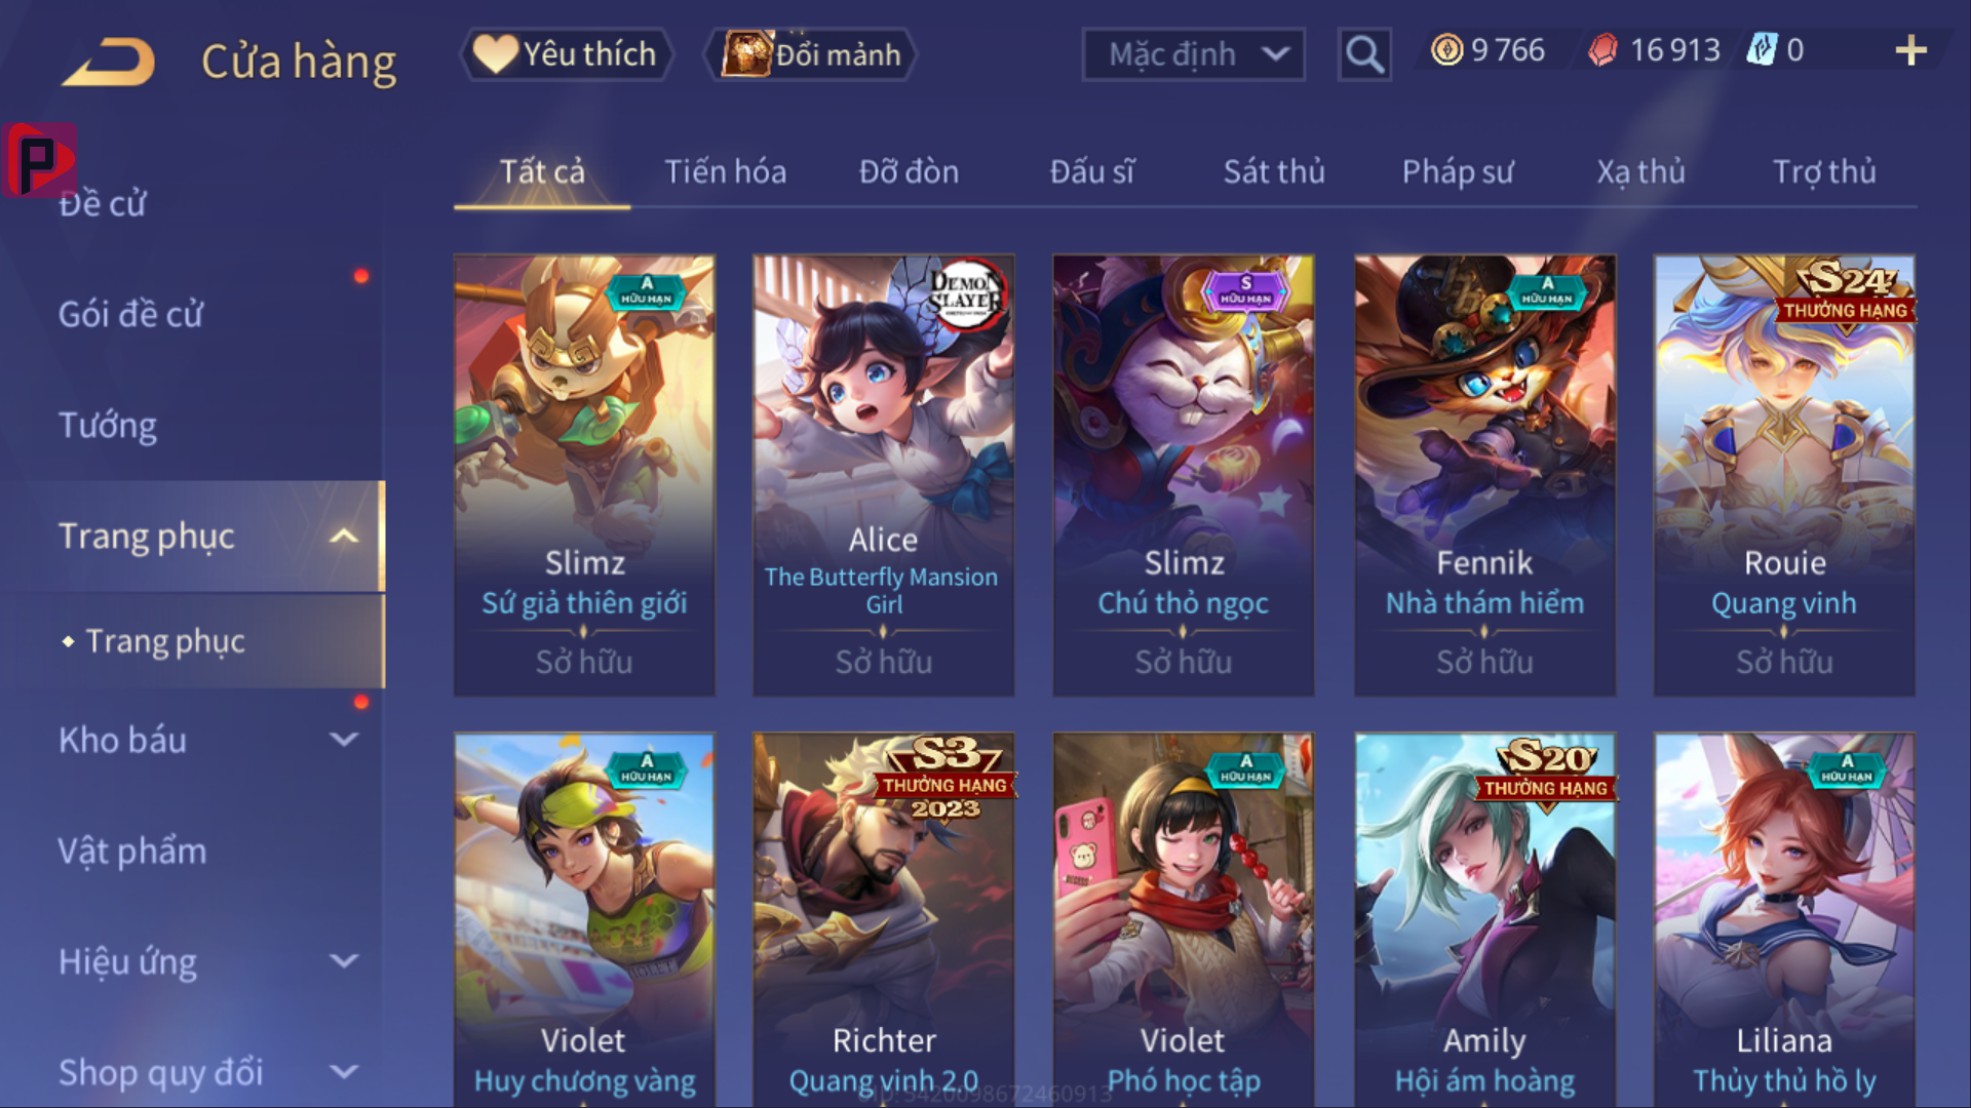Switch to the Sát thủ tab
This screenshot has height=1108, width=1971.
pos(1274,172)
